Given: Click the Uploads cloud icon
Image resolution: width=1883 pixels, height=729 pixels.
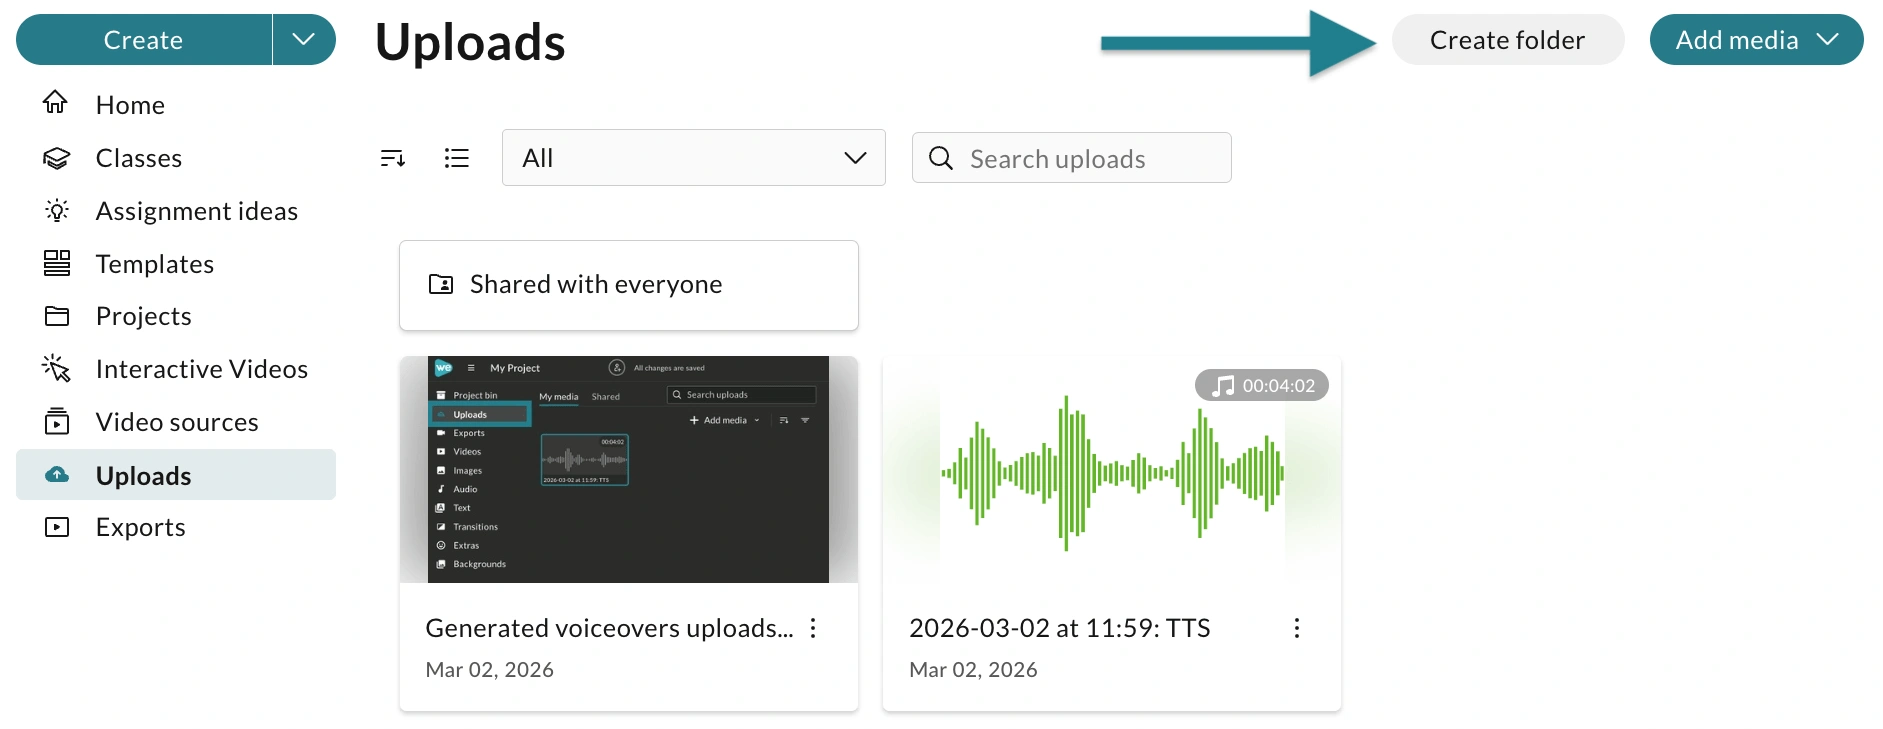Looking at the screenshot, I should 57,474.
